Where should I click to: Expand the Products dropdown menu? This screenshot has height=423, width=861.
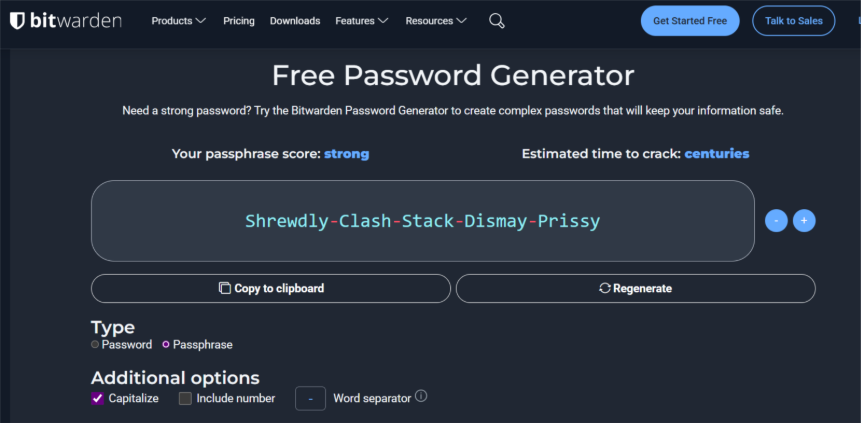coord(179,21)
